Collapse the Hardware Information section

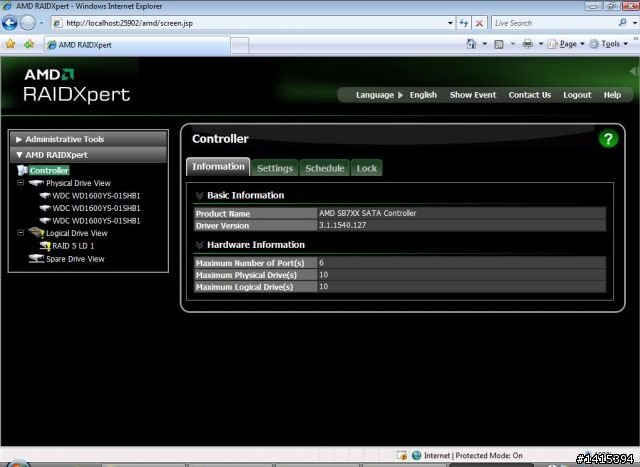[199, 245]
